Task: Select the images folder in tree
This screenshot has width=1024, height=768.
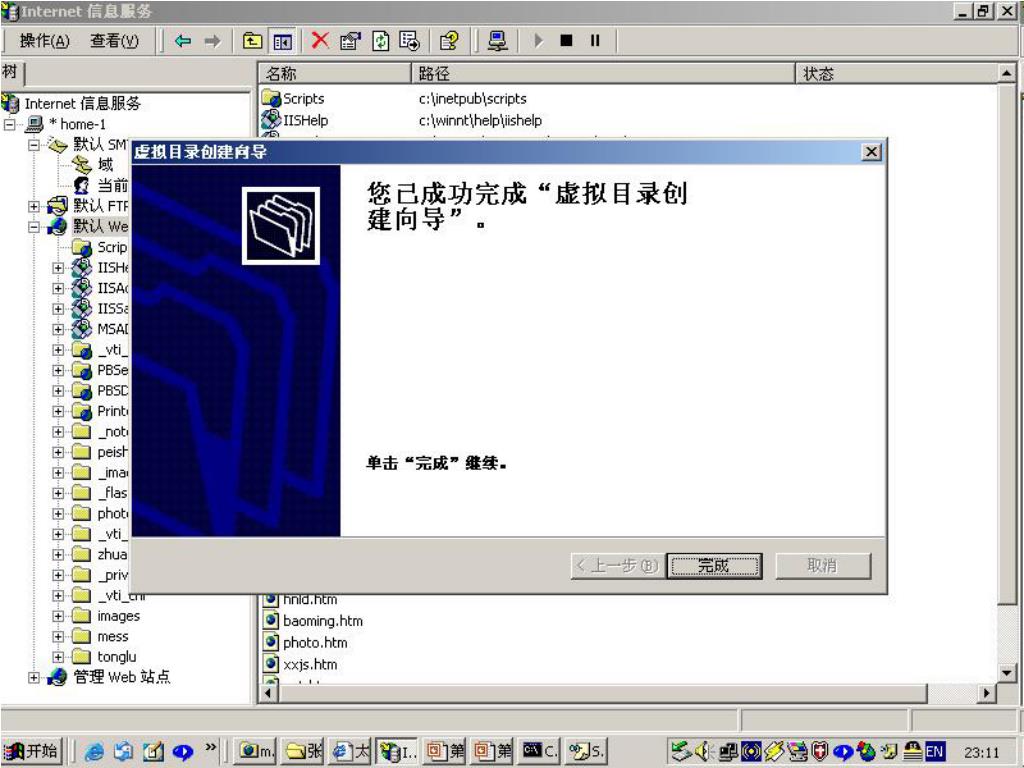Action: tap(118, 616)
